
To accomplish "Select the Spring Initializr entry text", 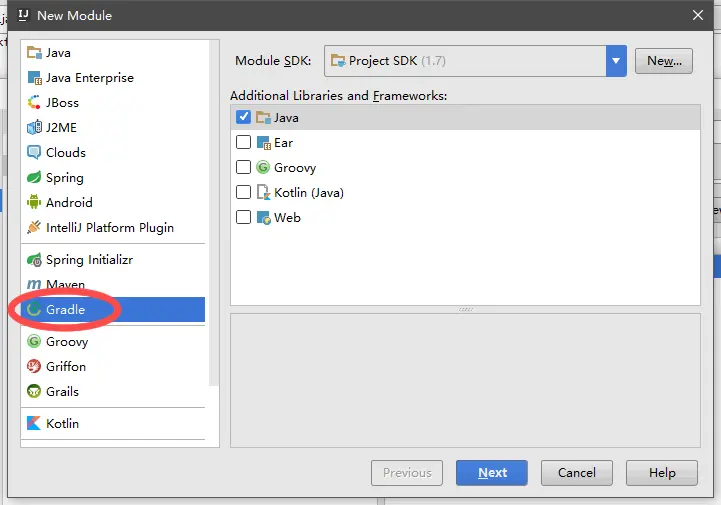I will (89, 260).
